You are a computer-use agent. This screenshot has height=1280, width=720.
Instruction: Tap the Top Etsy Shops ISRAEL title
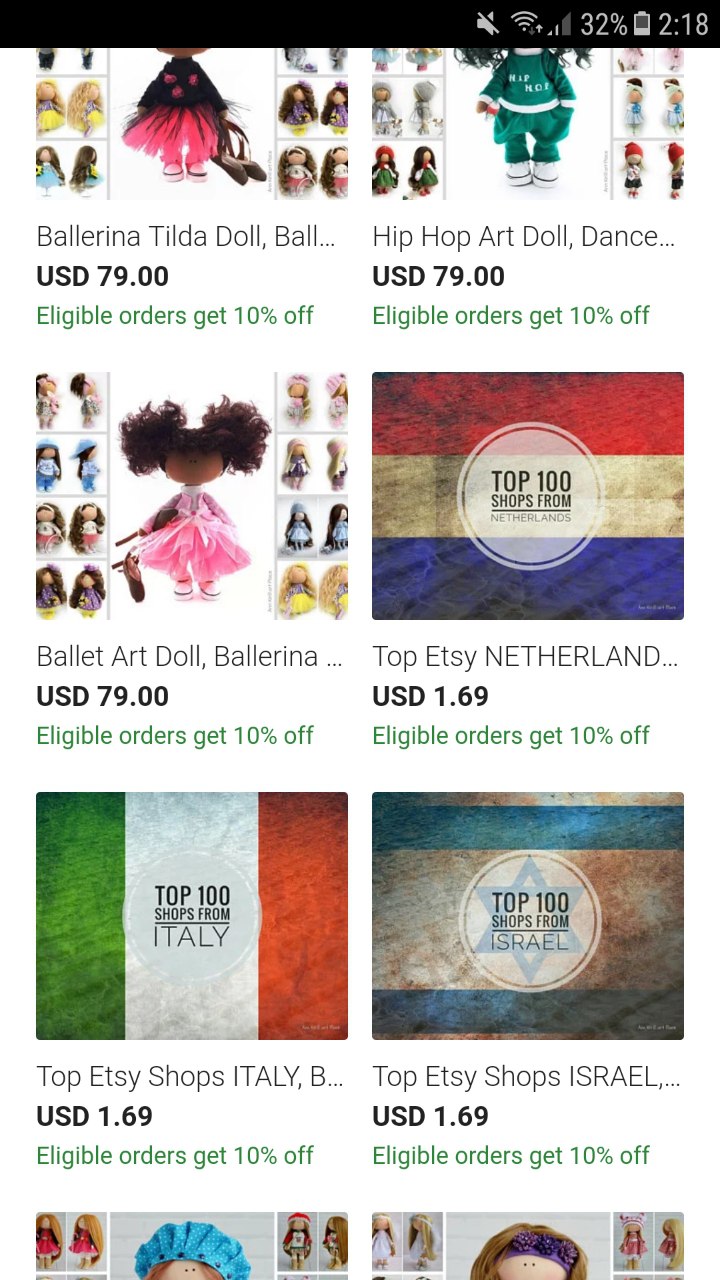coord(526,1077)
